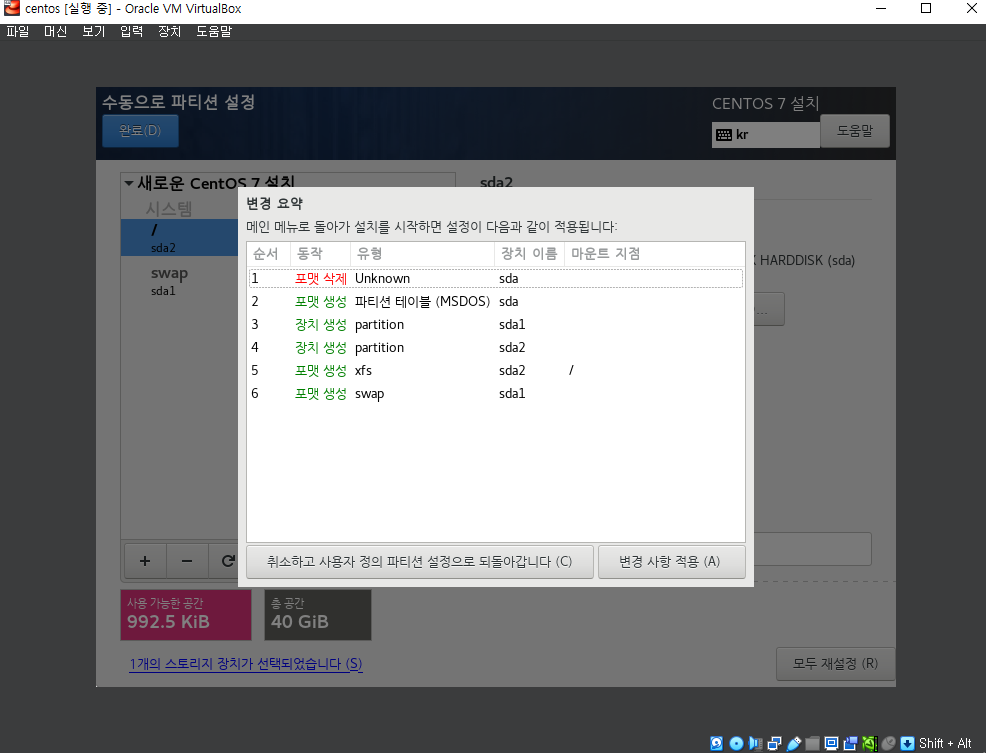This screenshot has height=753, width=986.
Task: Click the optical disc status icon
Action: [x=736, y=743]
